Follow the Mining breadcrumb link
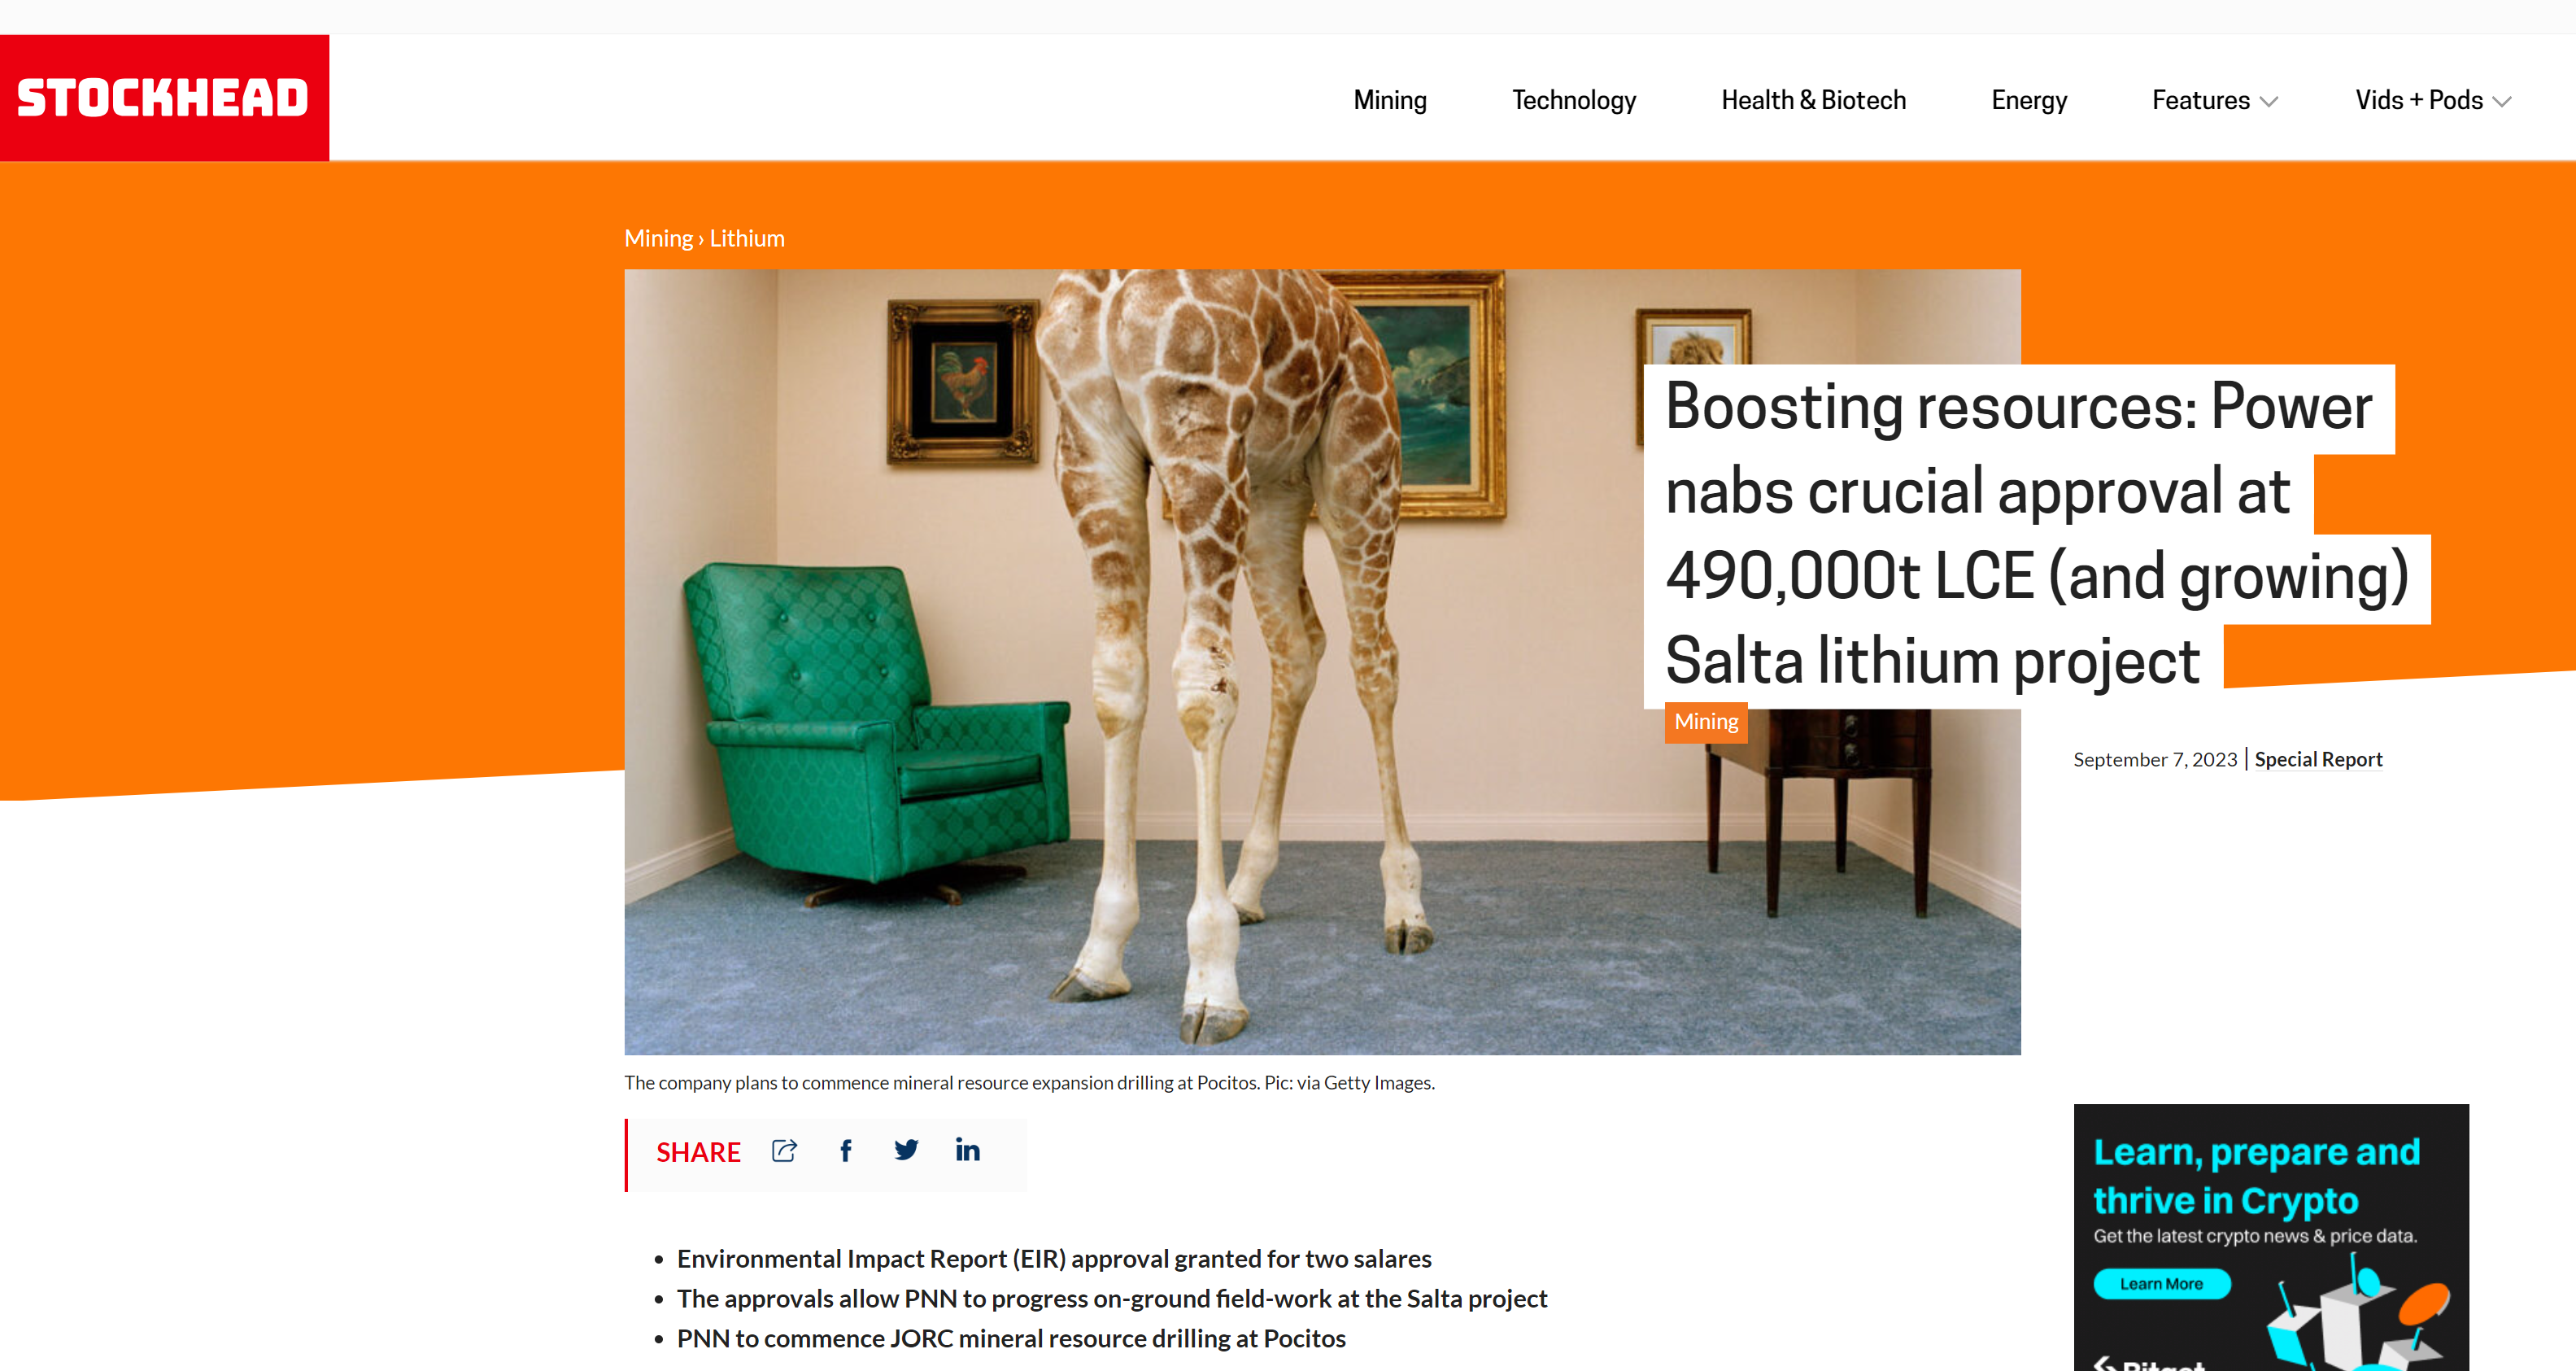Viewport: 2576px width, 1371px height. [x=658, y=238]
